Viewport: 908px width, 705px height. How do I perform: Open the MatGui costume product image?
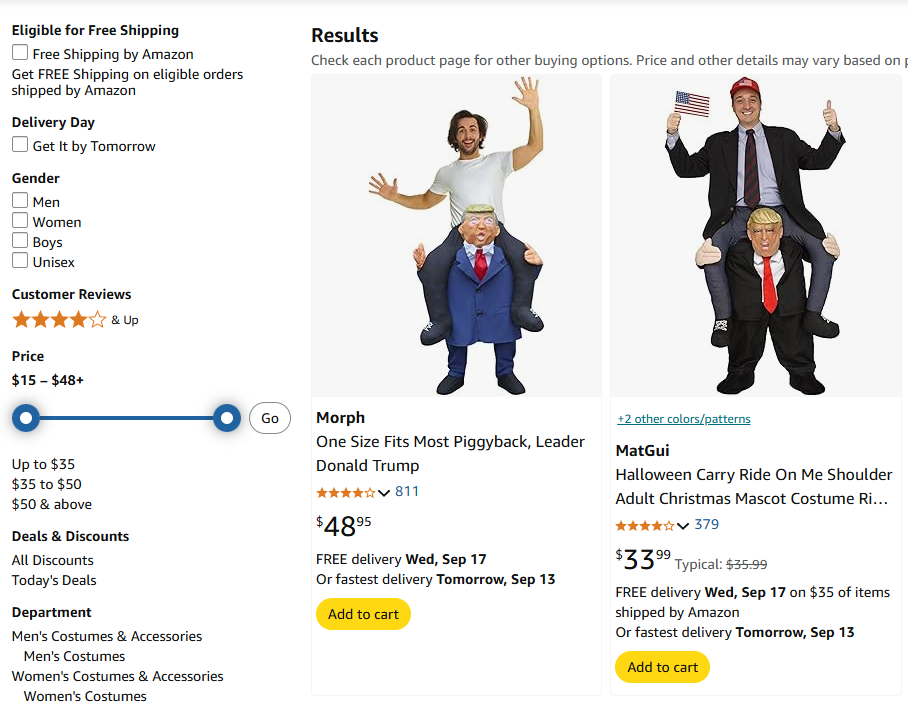pyautogui.click(x=756, y=236)
